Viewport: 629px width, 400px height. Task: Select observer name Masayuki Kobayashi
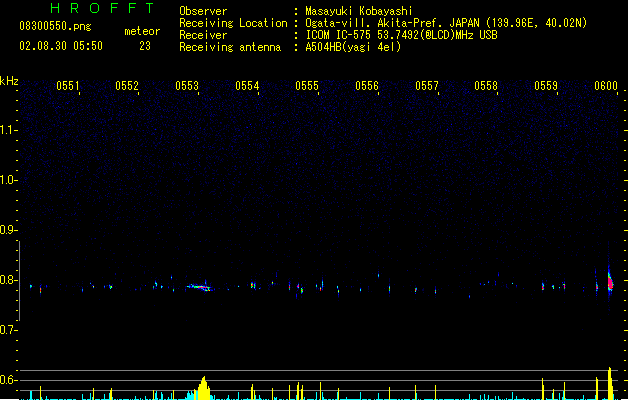[x=359, y=11]
